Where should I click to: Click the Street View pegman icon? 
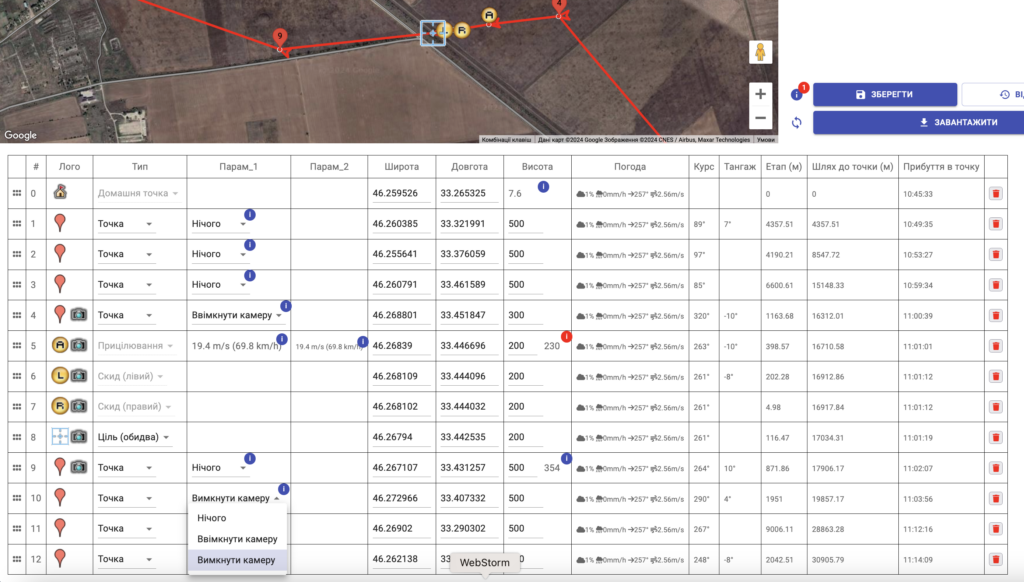point(760,52)
